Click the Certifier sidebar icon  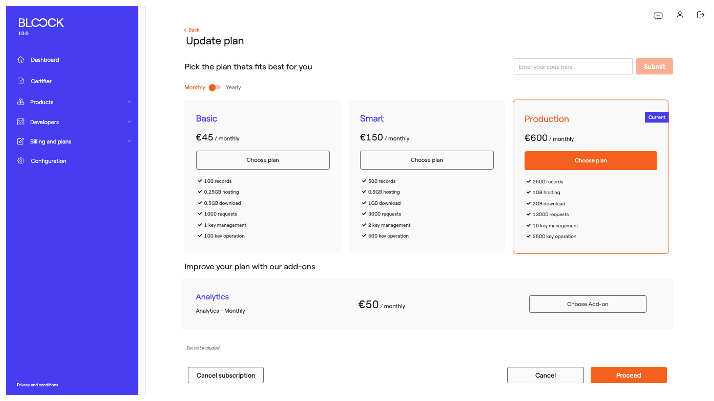pyautogui.click(x=21, y=81)
